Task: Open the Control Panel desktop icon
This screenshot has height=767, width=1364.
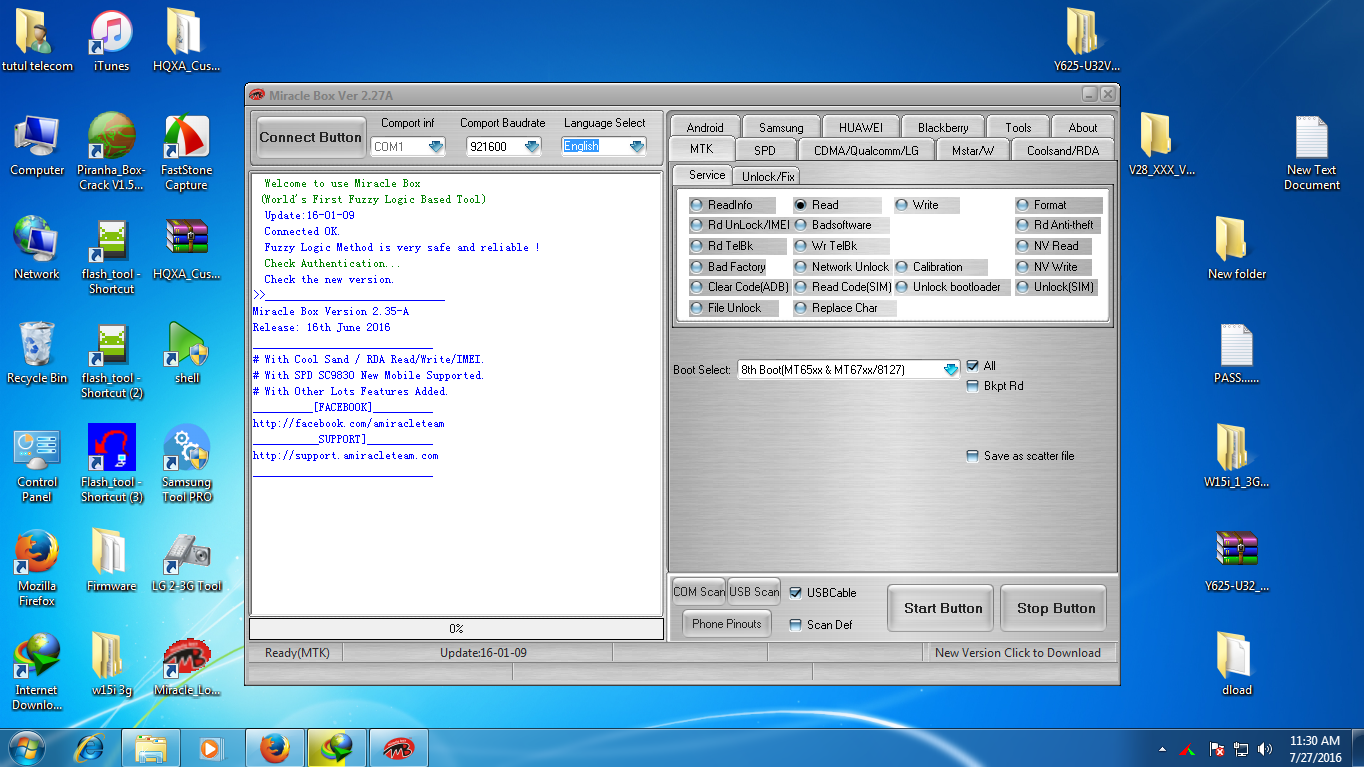Action: [37, 465]
